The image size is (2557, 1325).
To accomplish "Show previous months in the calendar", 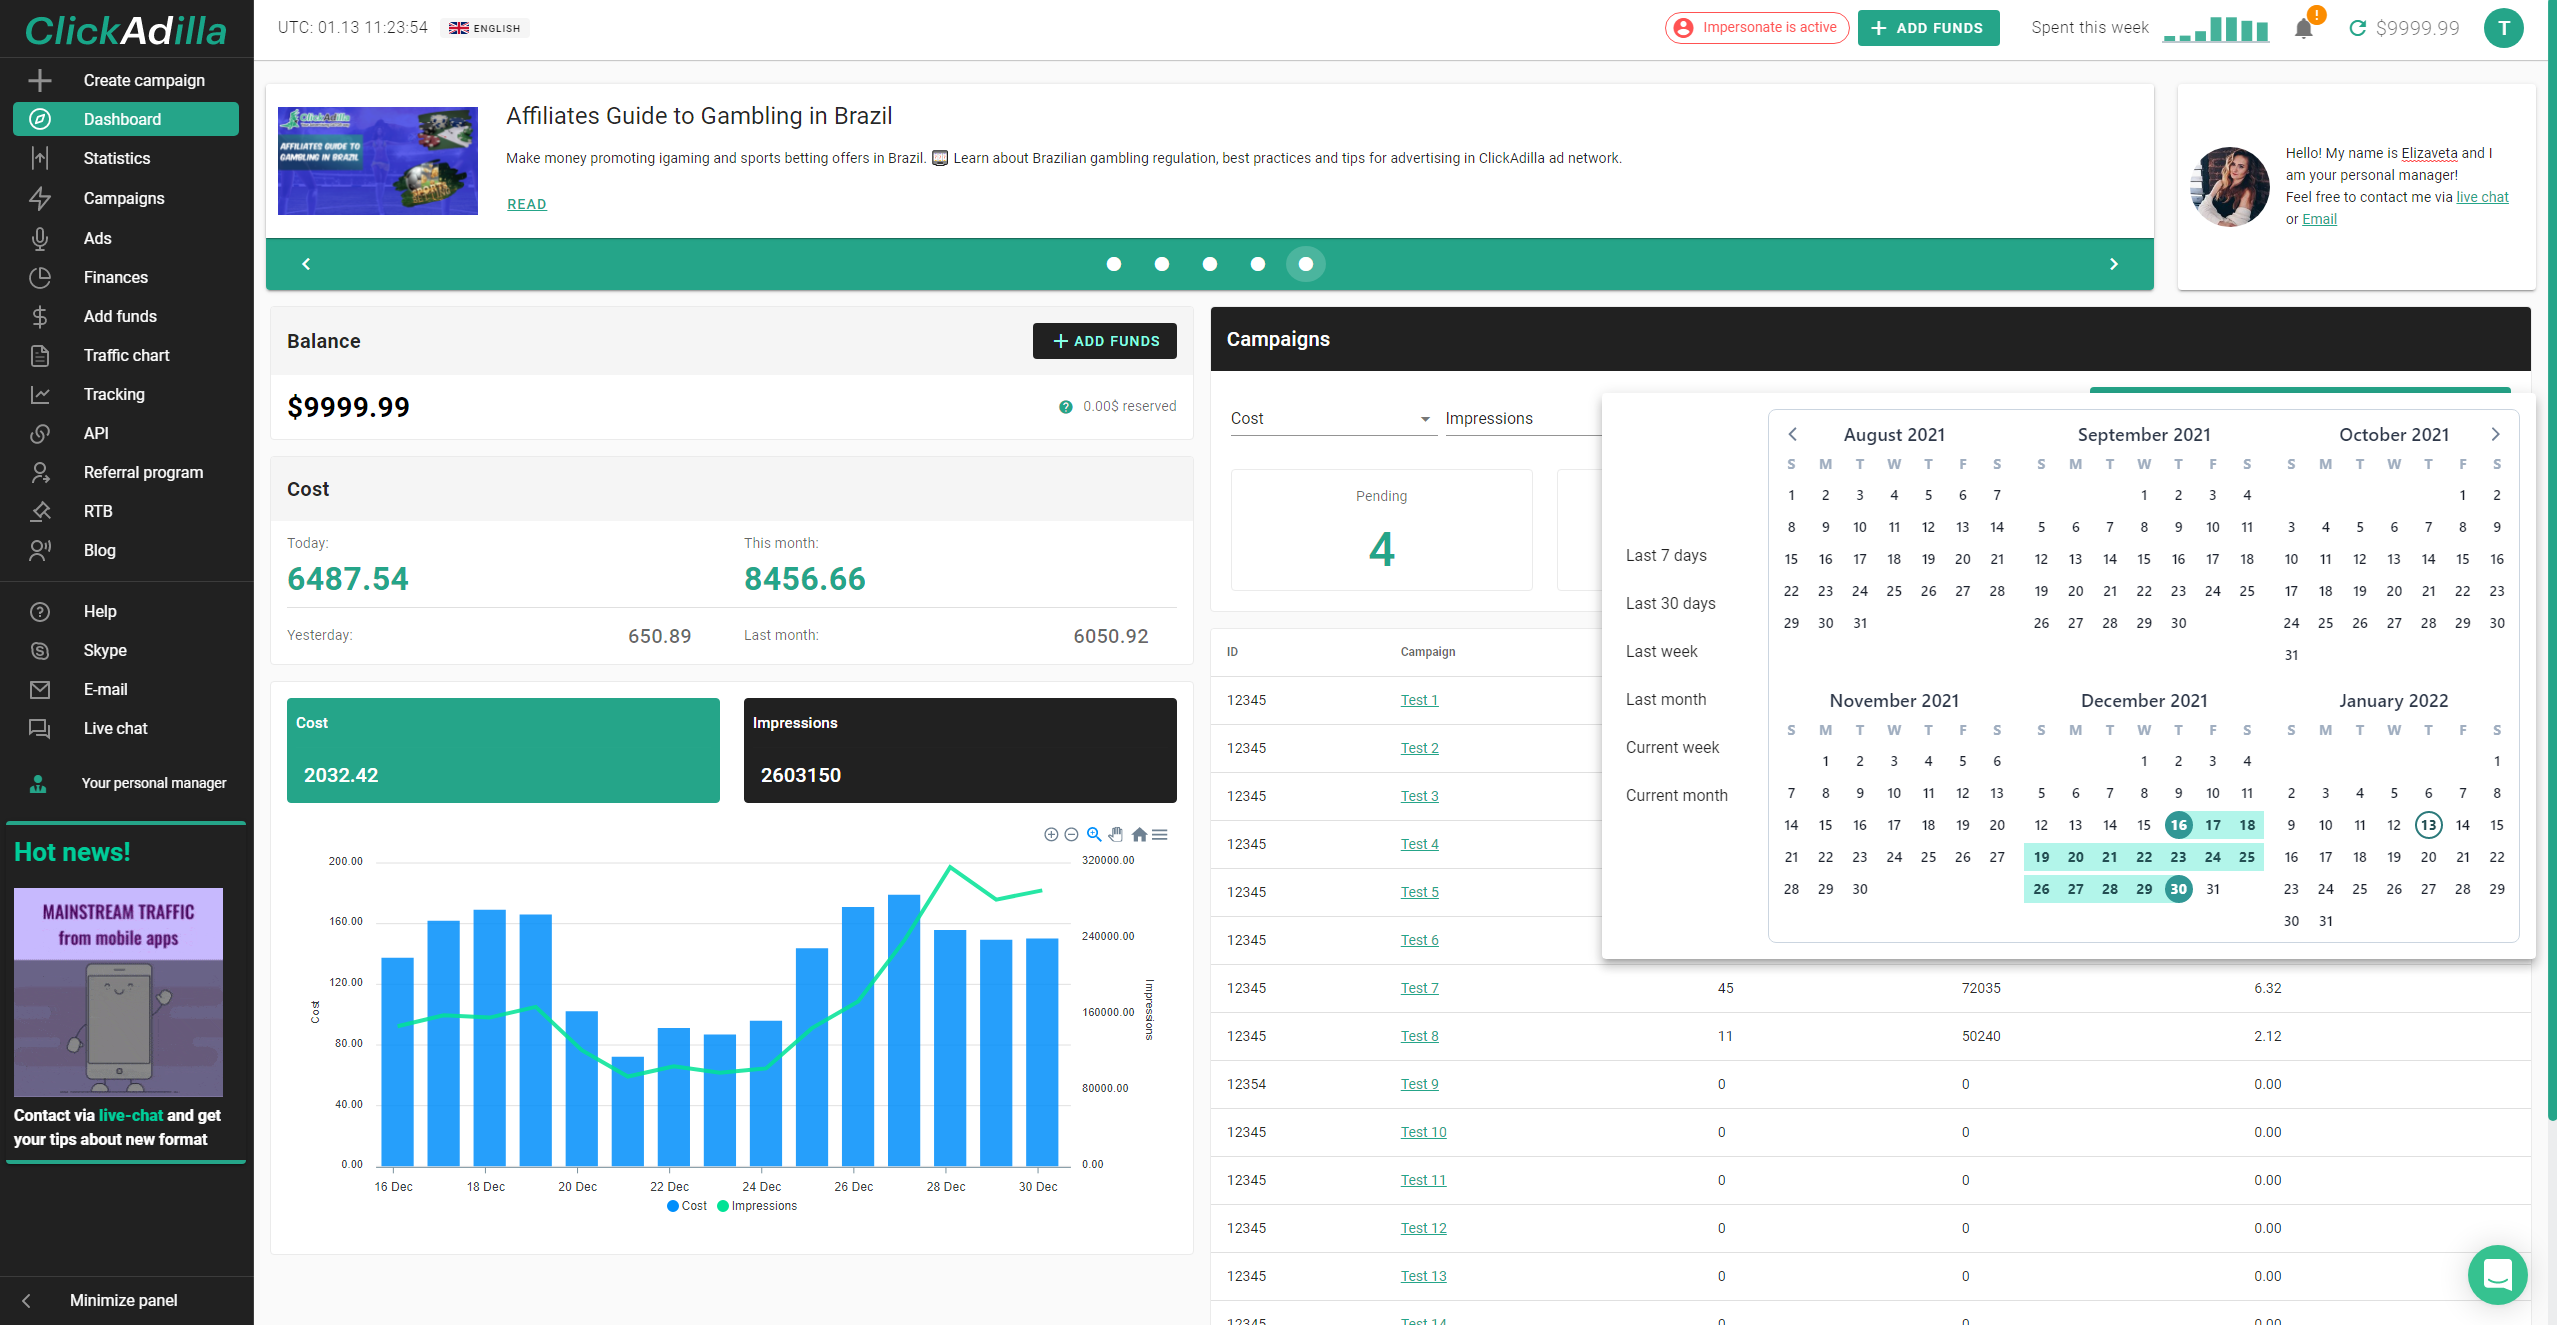I will click(1792, 434).
